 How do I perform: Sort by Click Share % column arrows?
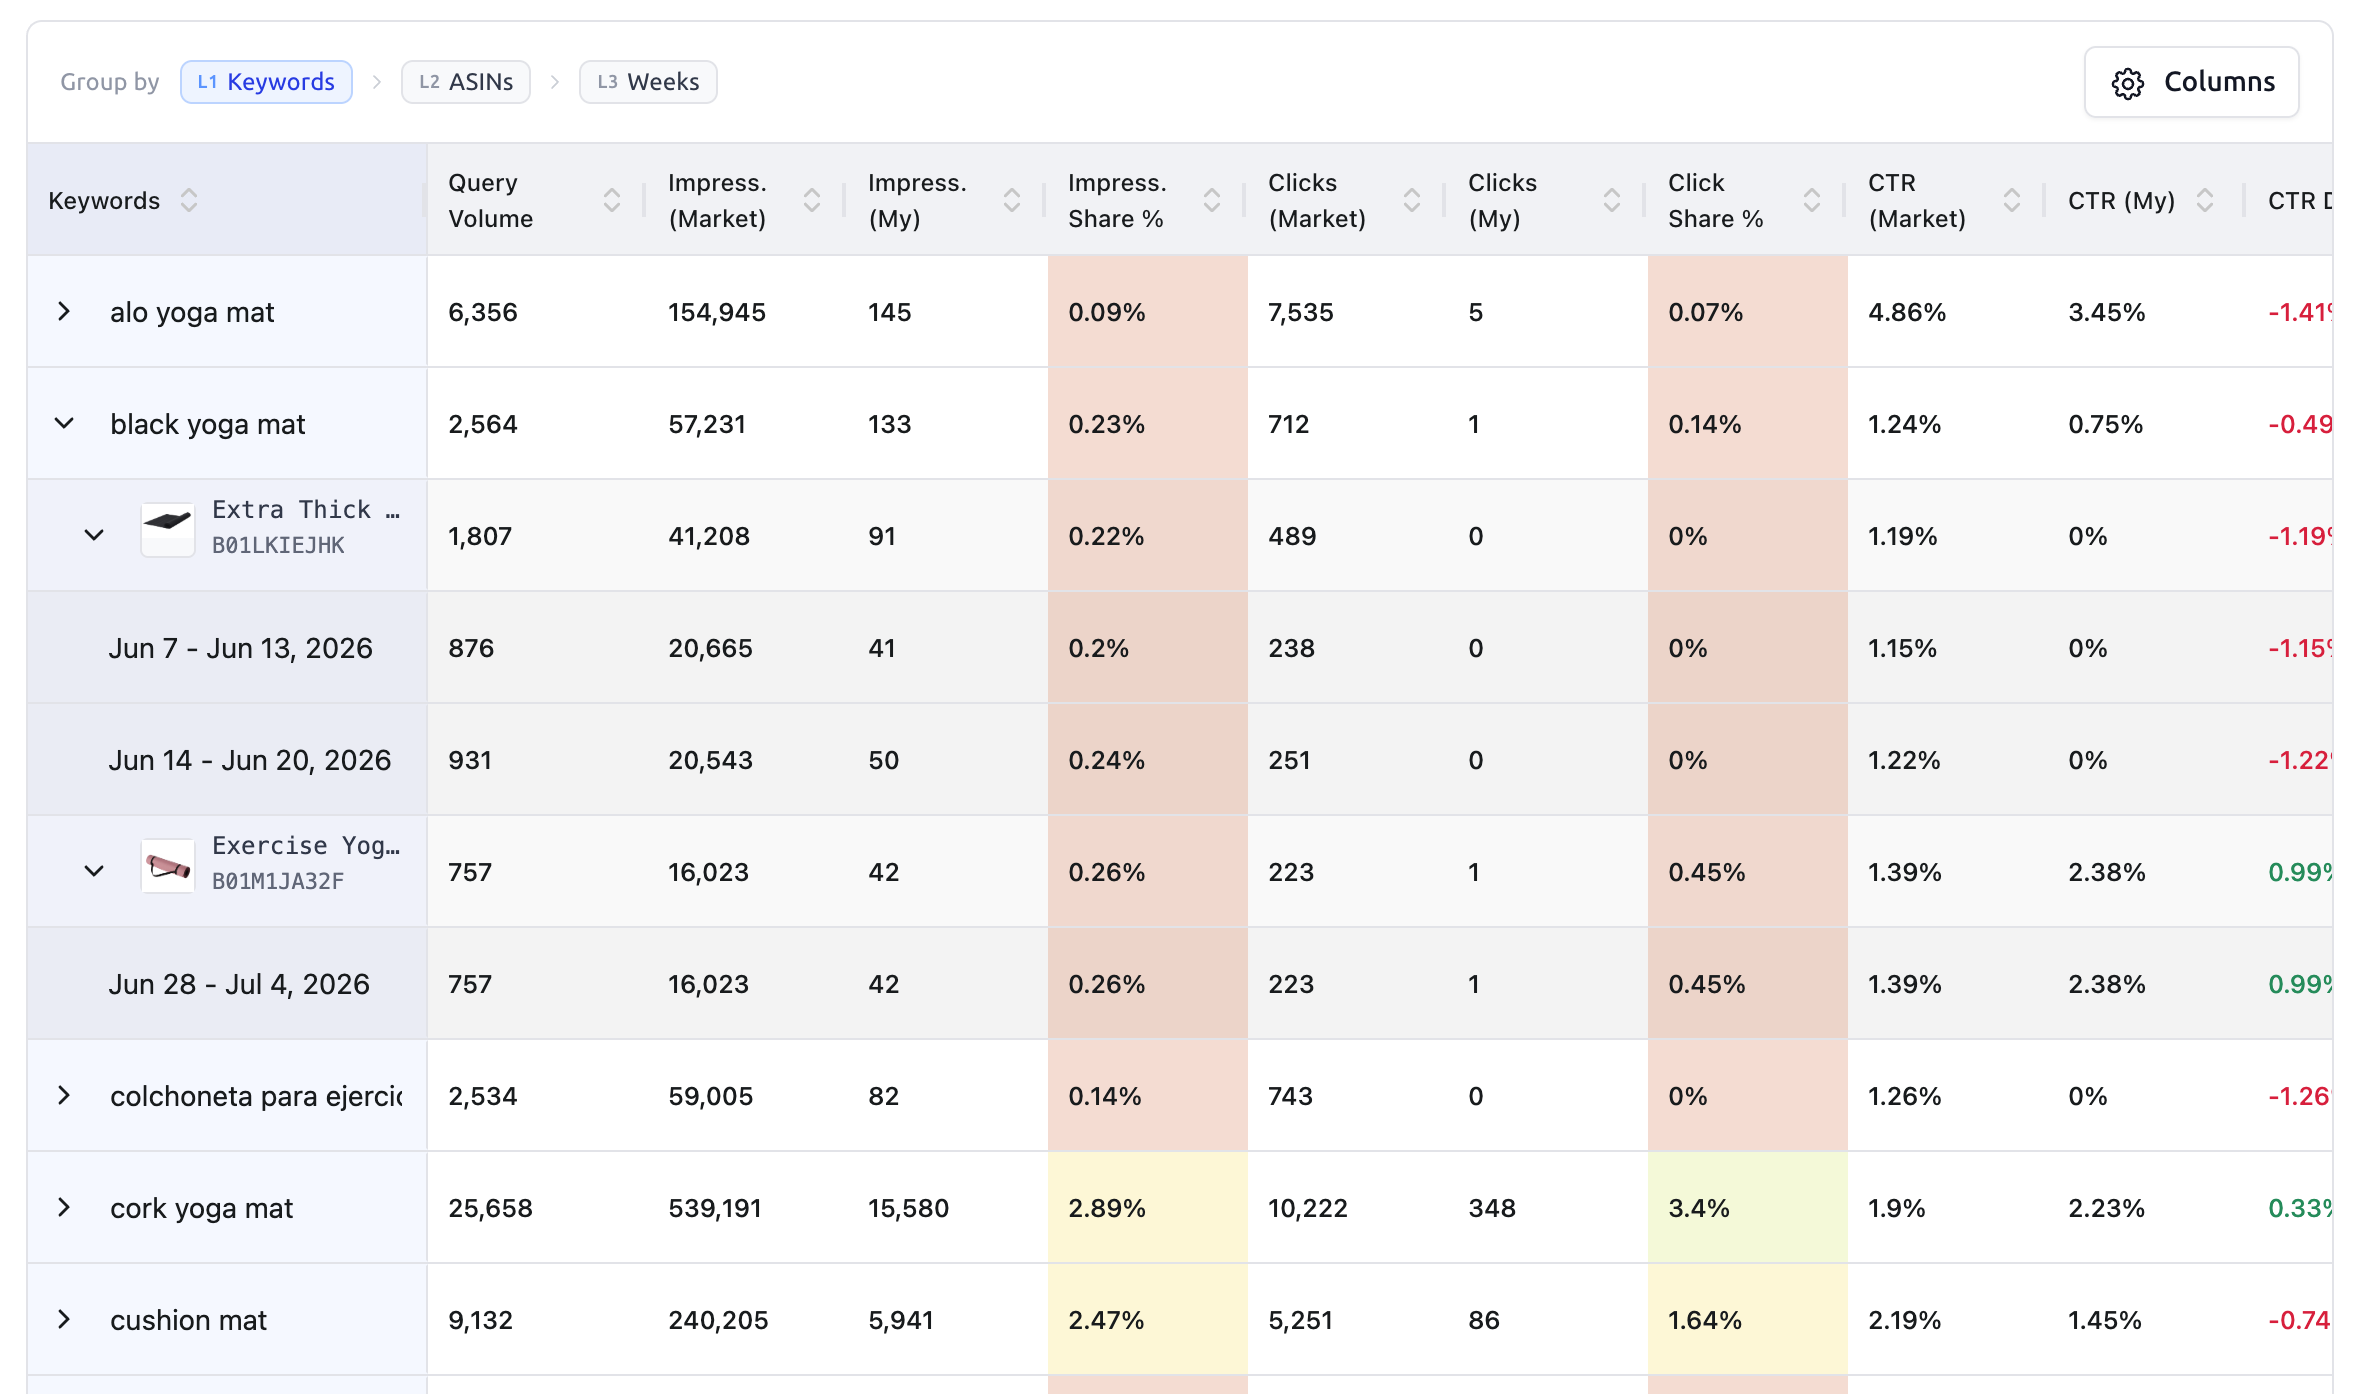[x=1812, y=201]
